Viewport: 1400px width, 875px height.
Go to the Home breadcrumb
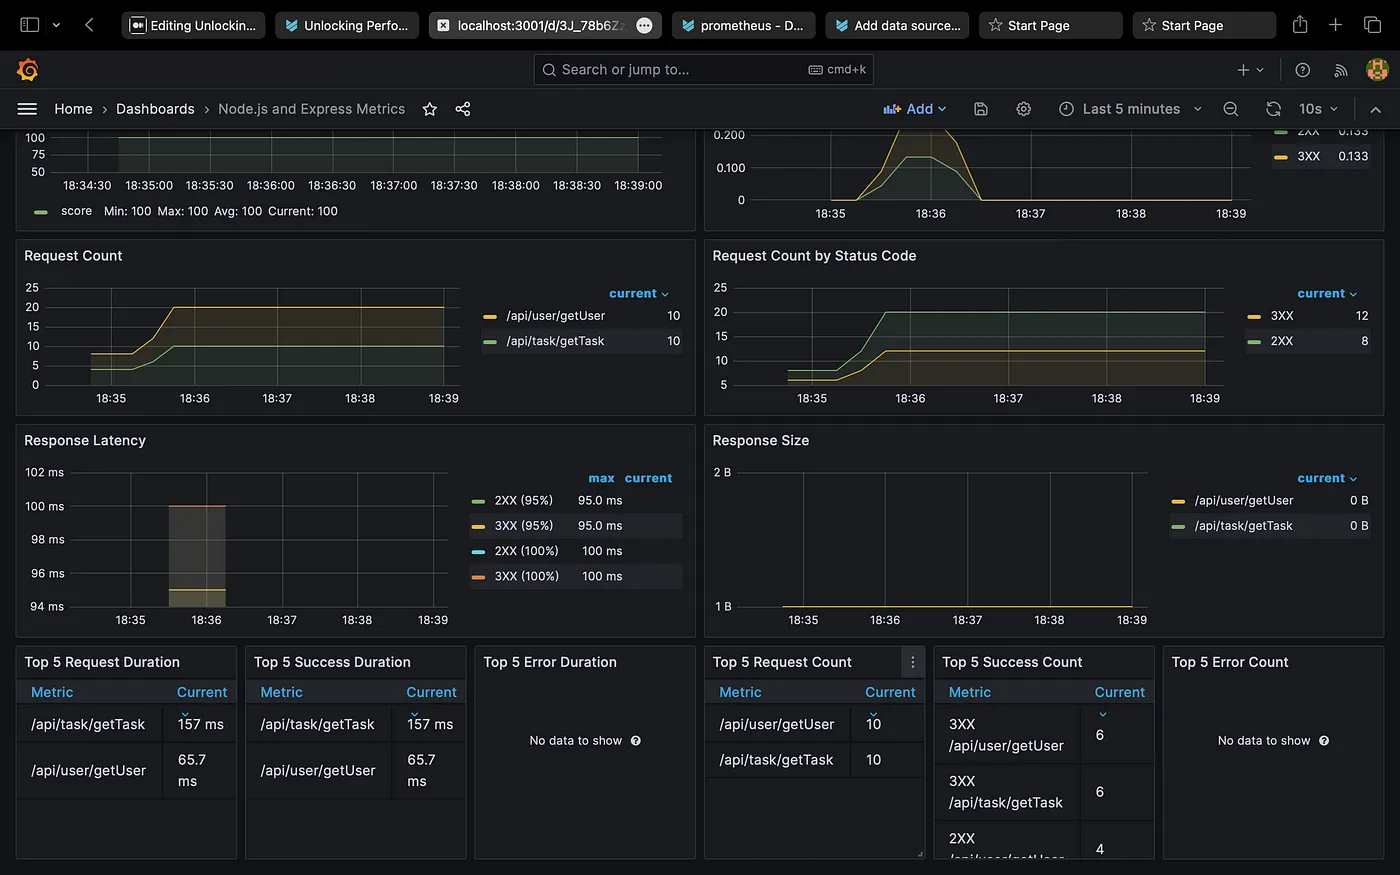[x=73, y=109]
